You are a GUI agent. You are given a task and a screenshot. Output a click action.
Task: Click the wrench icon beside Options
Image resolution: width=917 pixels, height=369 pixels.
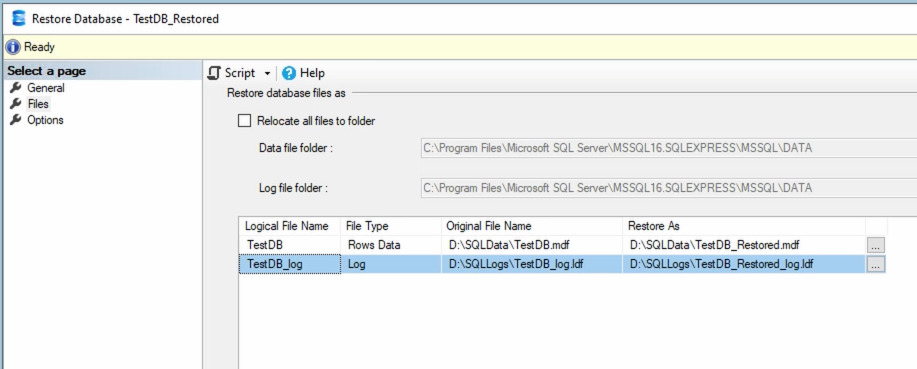[x=16, y=120]
